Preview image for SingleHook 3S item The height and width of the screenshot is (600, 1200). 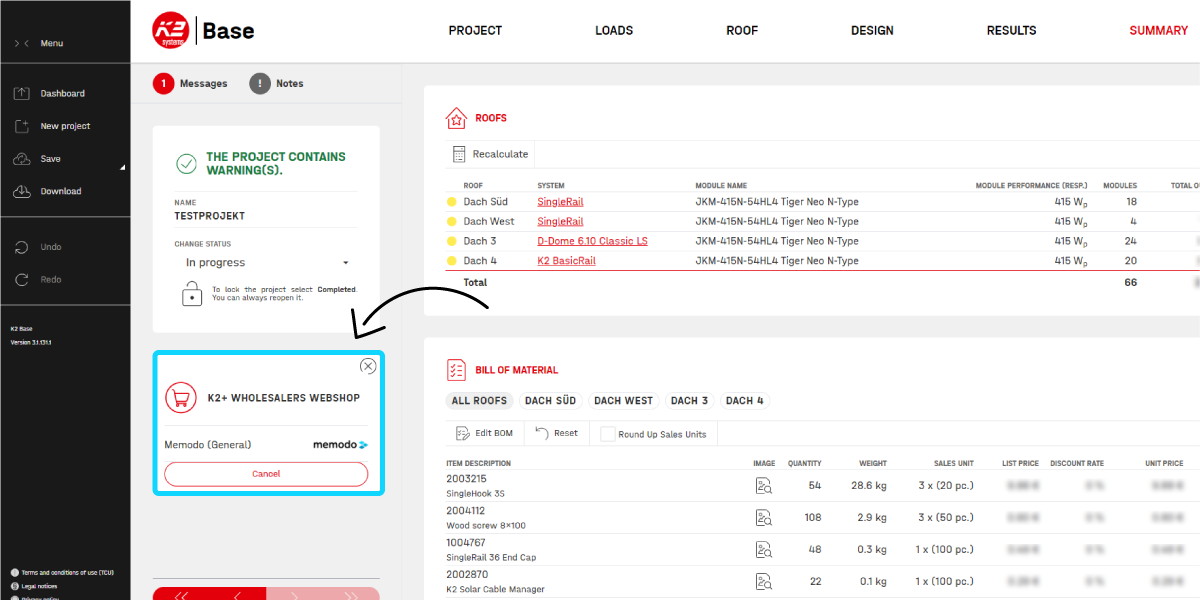click(764, 486)
